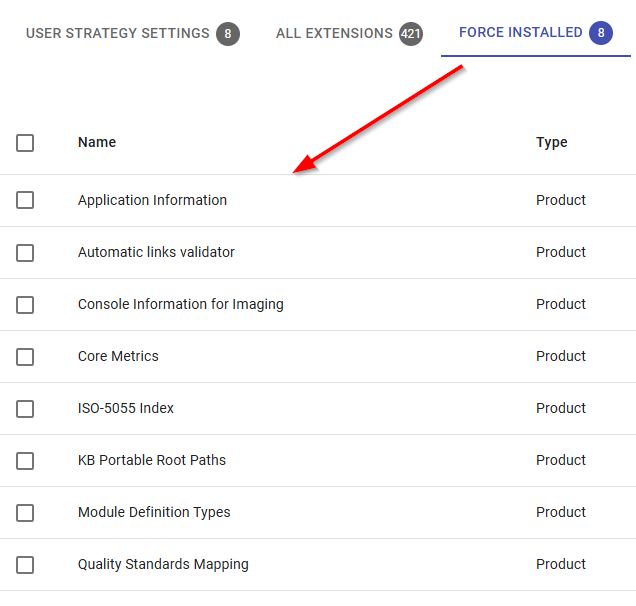Click the ISO-5055 Index extension name

click(x=126, y=408)
